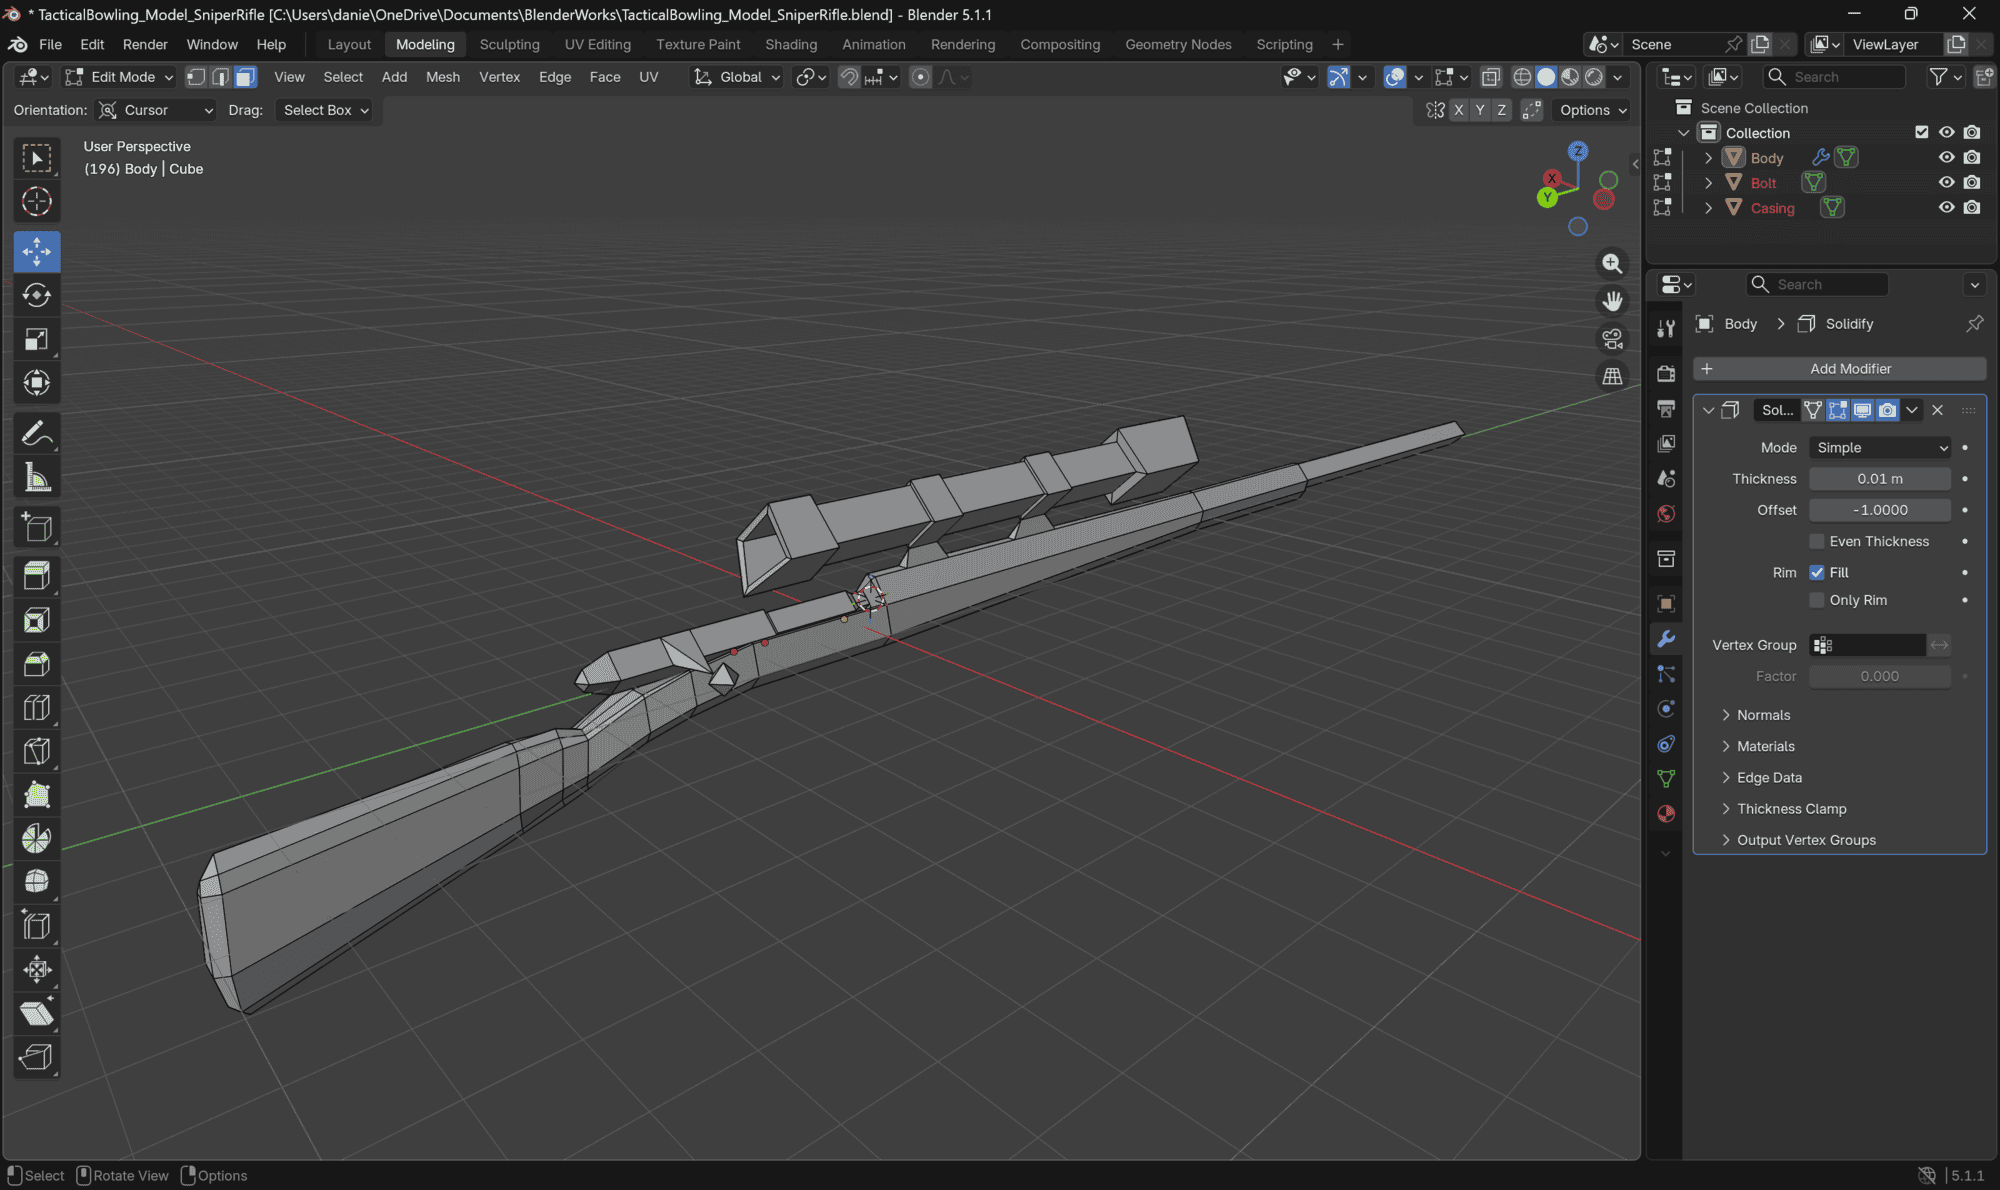This screenshot has width=2000, height=1190.
Task: Switch to face select mode
Action: click(245, 77)
